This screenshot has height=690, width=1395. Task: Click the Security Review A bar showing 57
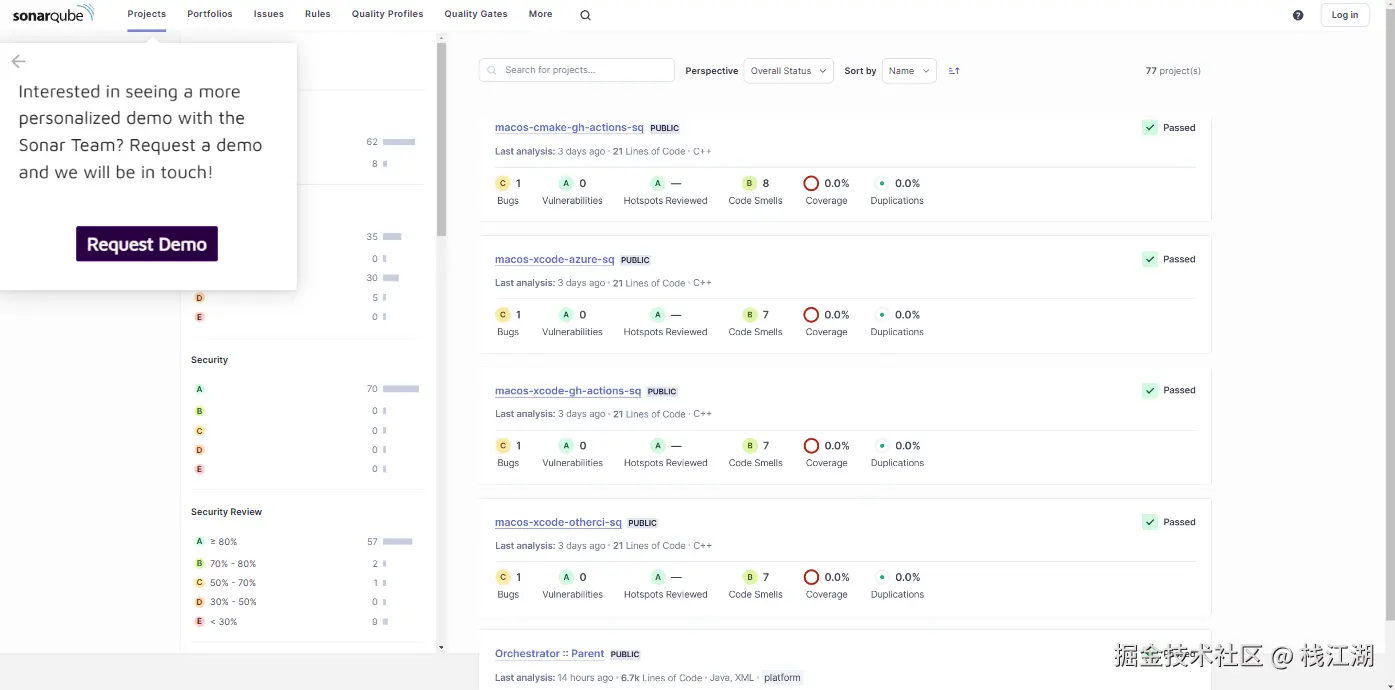(x=398, y=542)
